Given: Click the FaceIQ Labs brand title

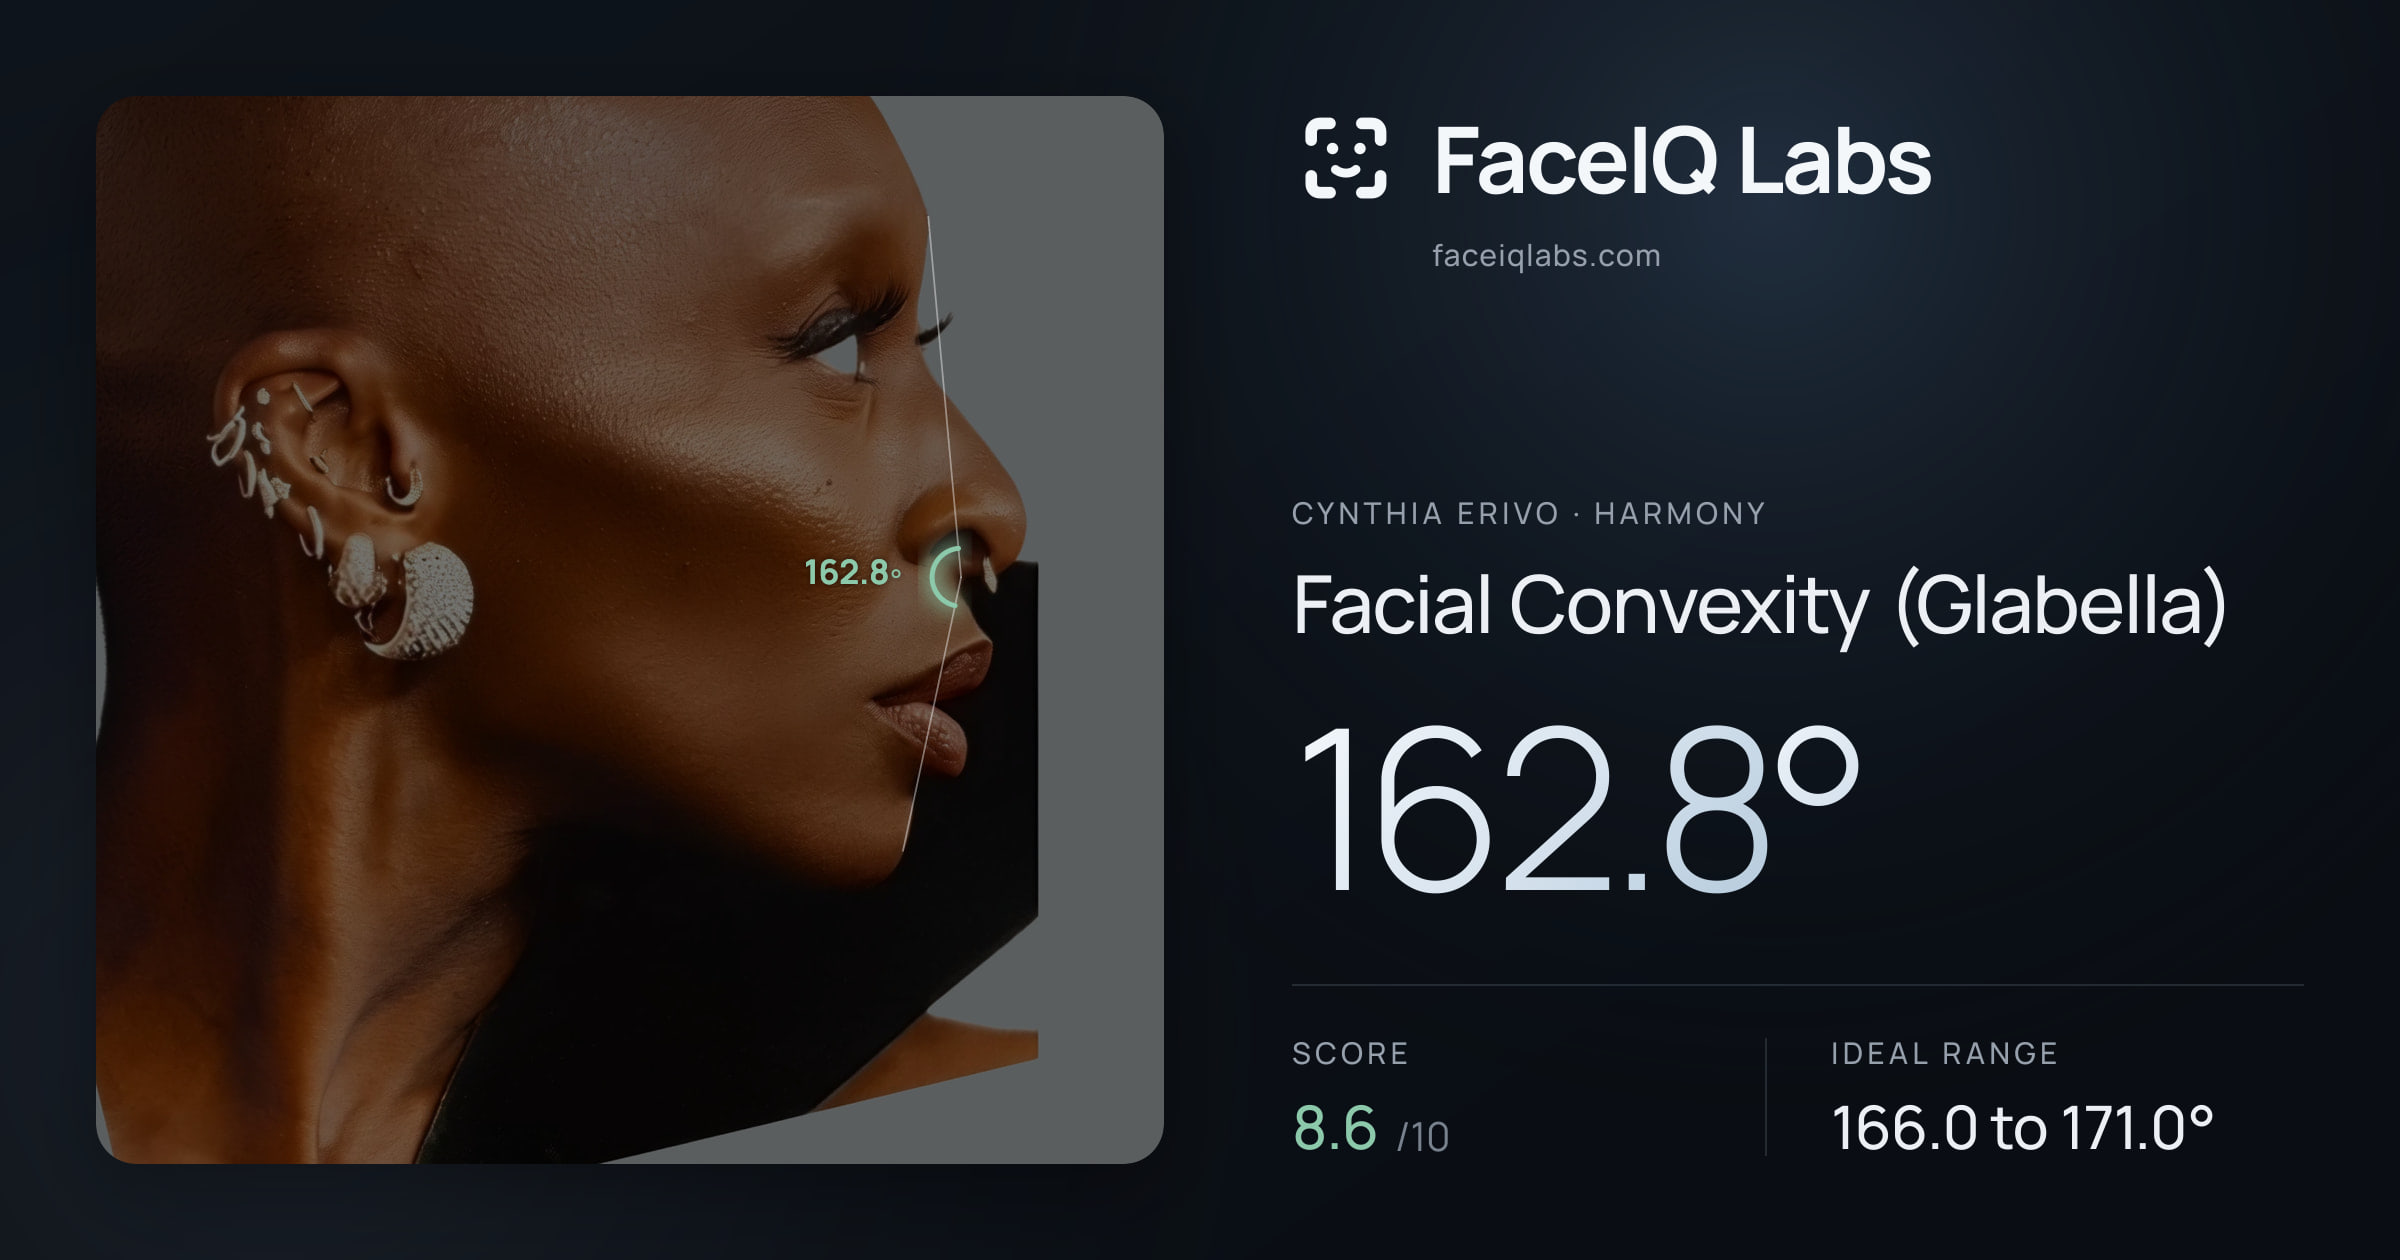Looking at the screenshot, I should 1682,160.
